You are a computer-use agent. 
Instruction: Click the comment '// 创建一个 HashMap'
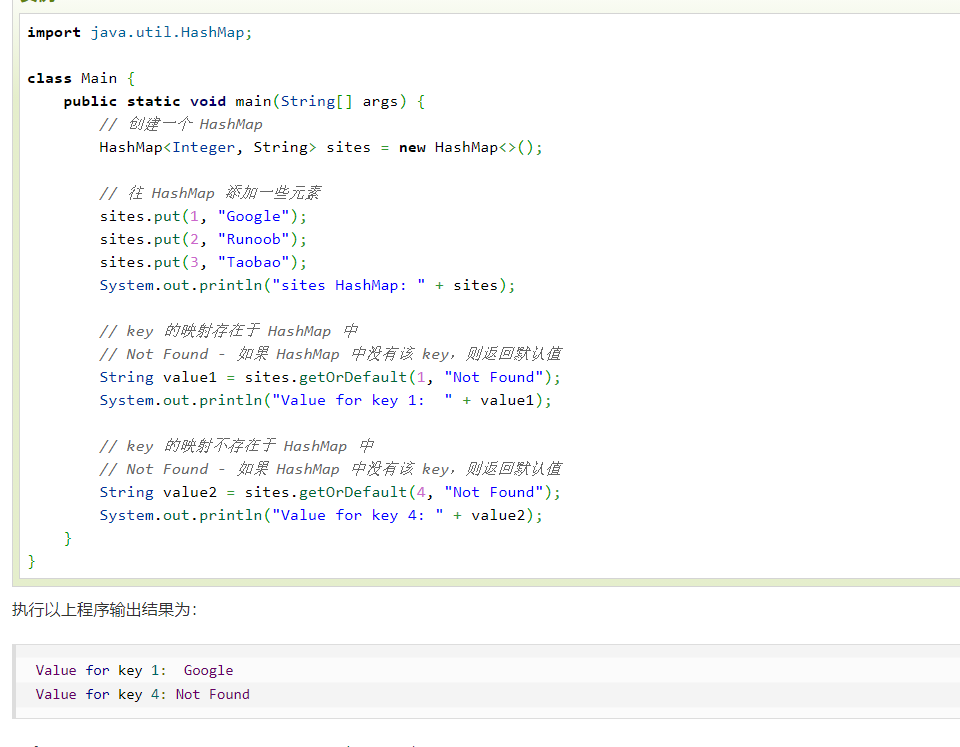click(x=181, y=124)
